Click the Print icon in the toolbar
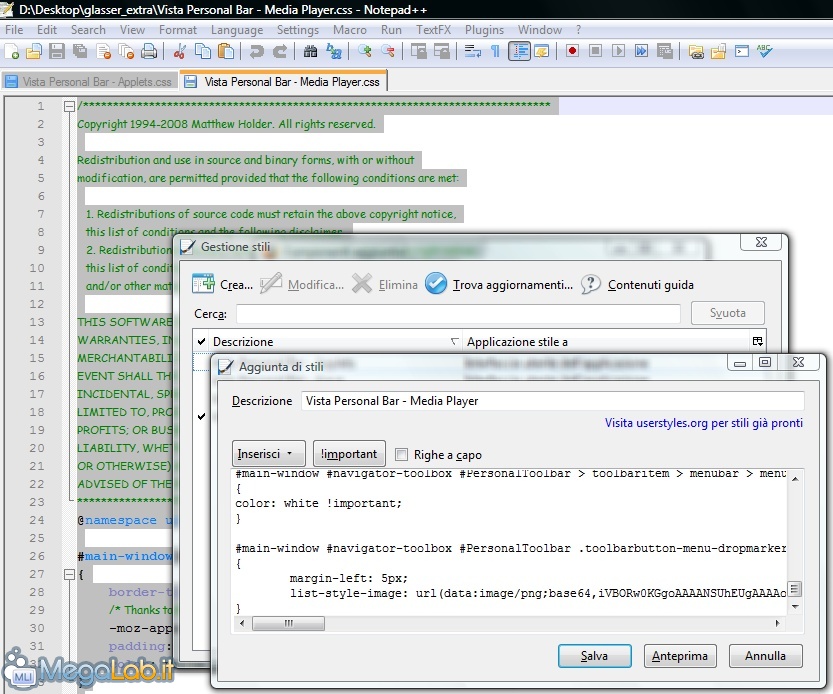The image size is (833, 694). click(x=149, y=51)
